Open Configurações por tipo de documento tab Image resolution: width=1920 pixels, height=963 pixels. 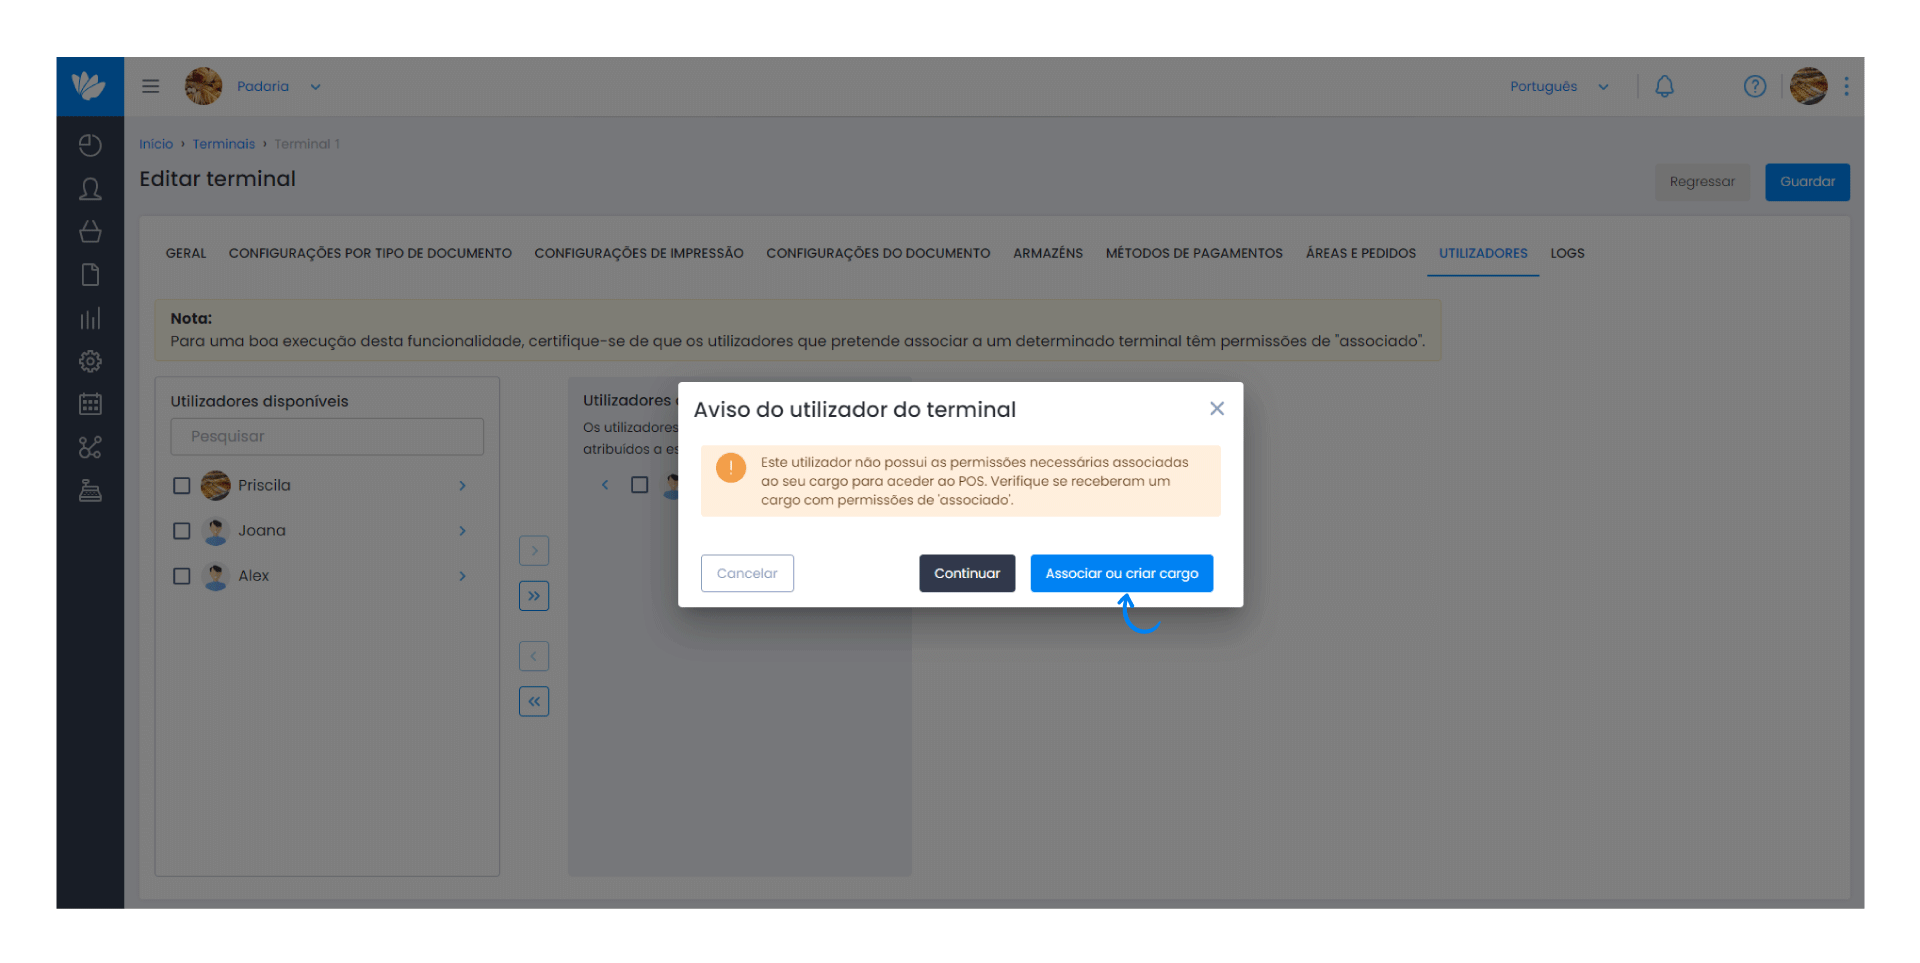pos(370,253)
